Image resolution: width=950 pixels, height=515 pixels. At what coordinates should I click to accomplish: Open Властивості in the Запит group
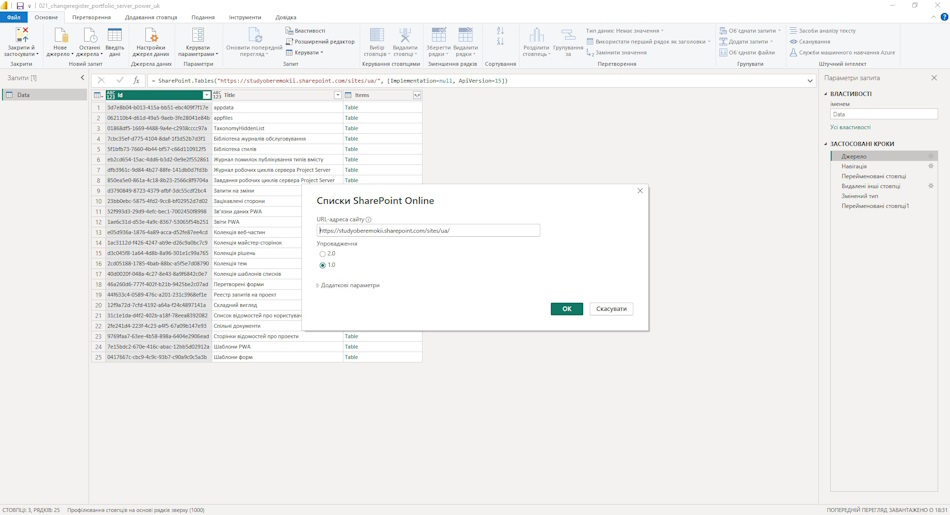305,30
